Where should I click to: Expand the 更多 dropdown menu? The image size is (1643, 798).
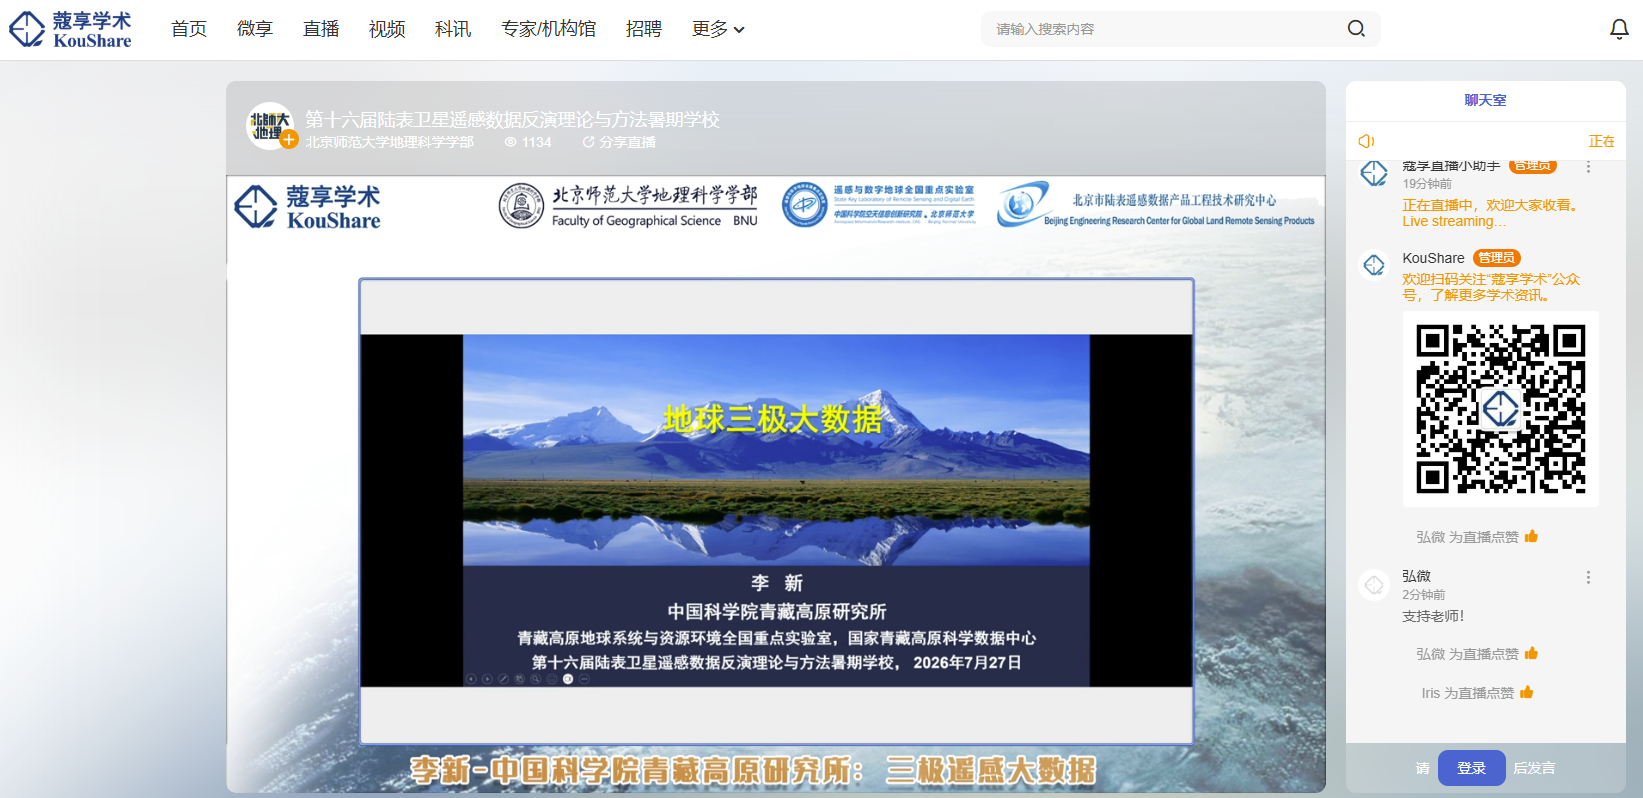[x=718, y=29]
